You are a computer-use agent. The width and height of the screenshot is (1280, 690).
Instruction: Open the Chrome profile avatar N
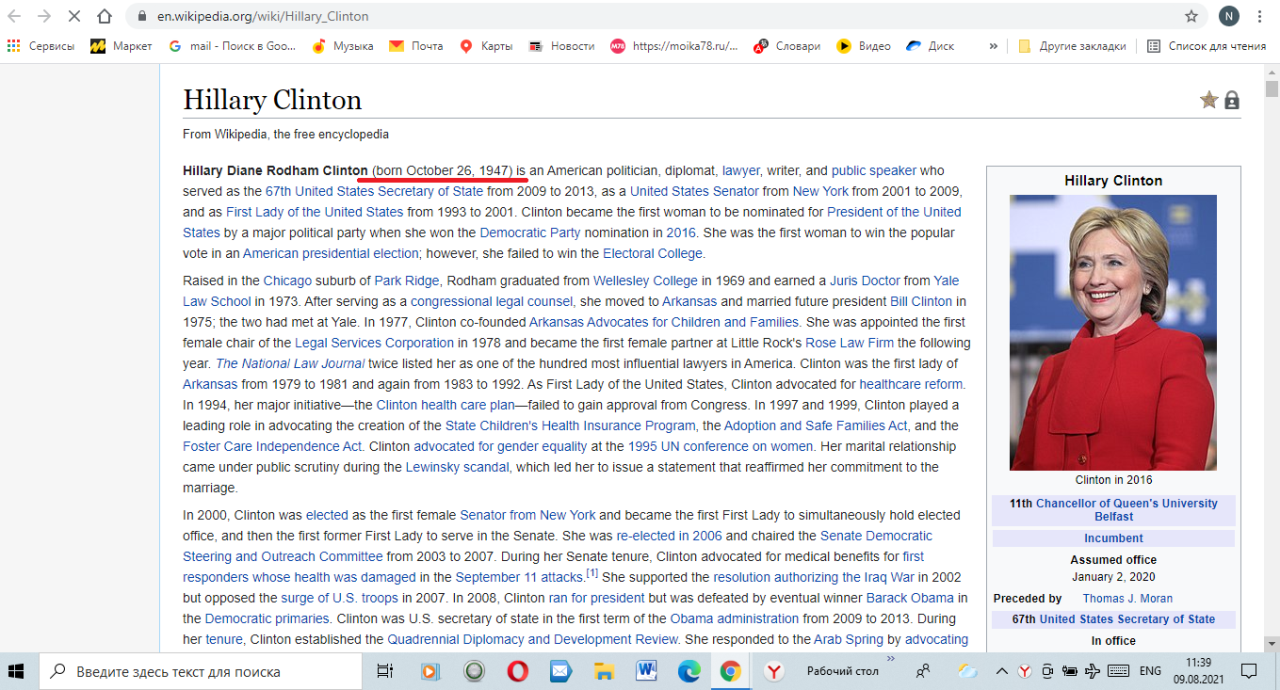(1229, 16)
